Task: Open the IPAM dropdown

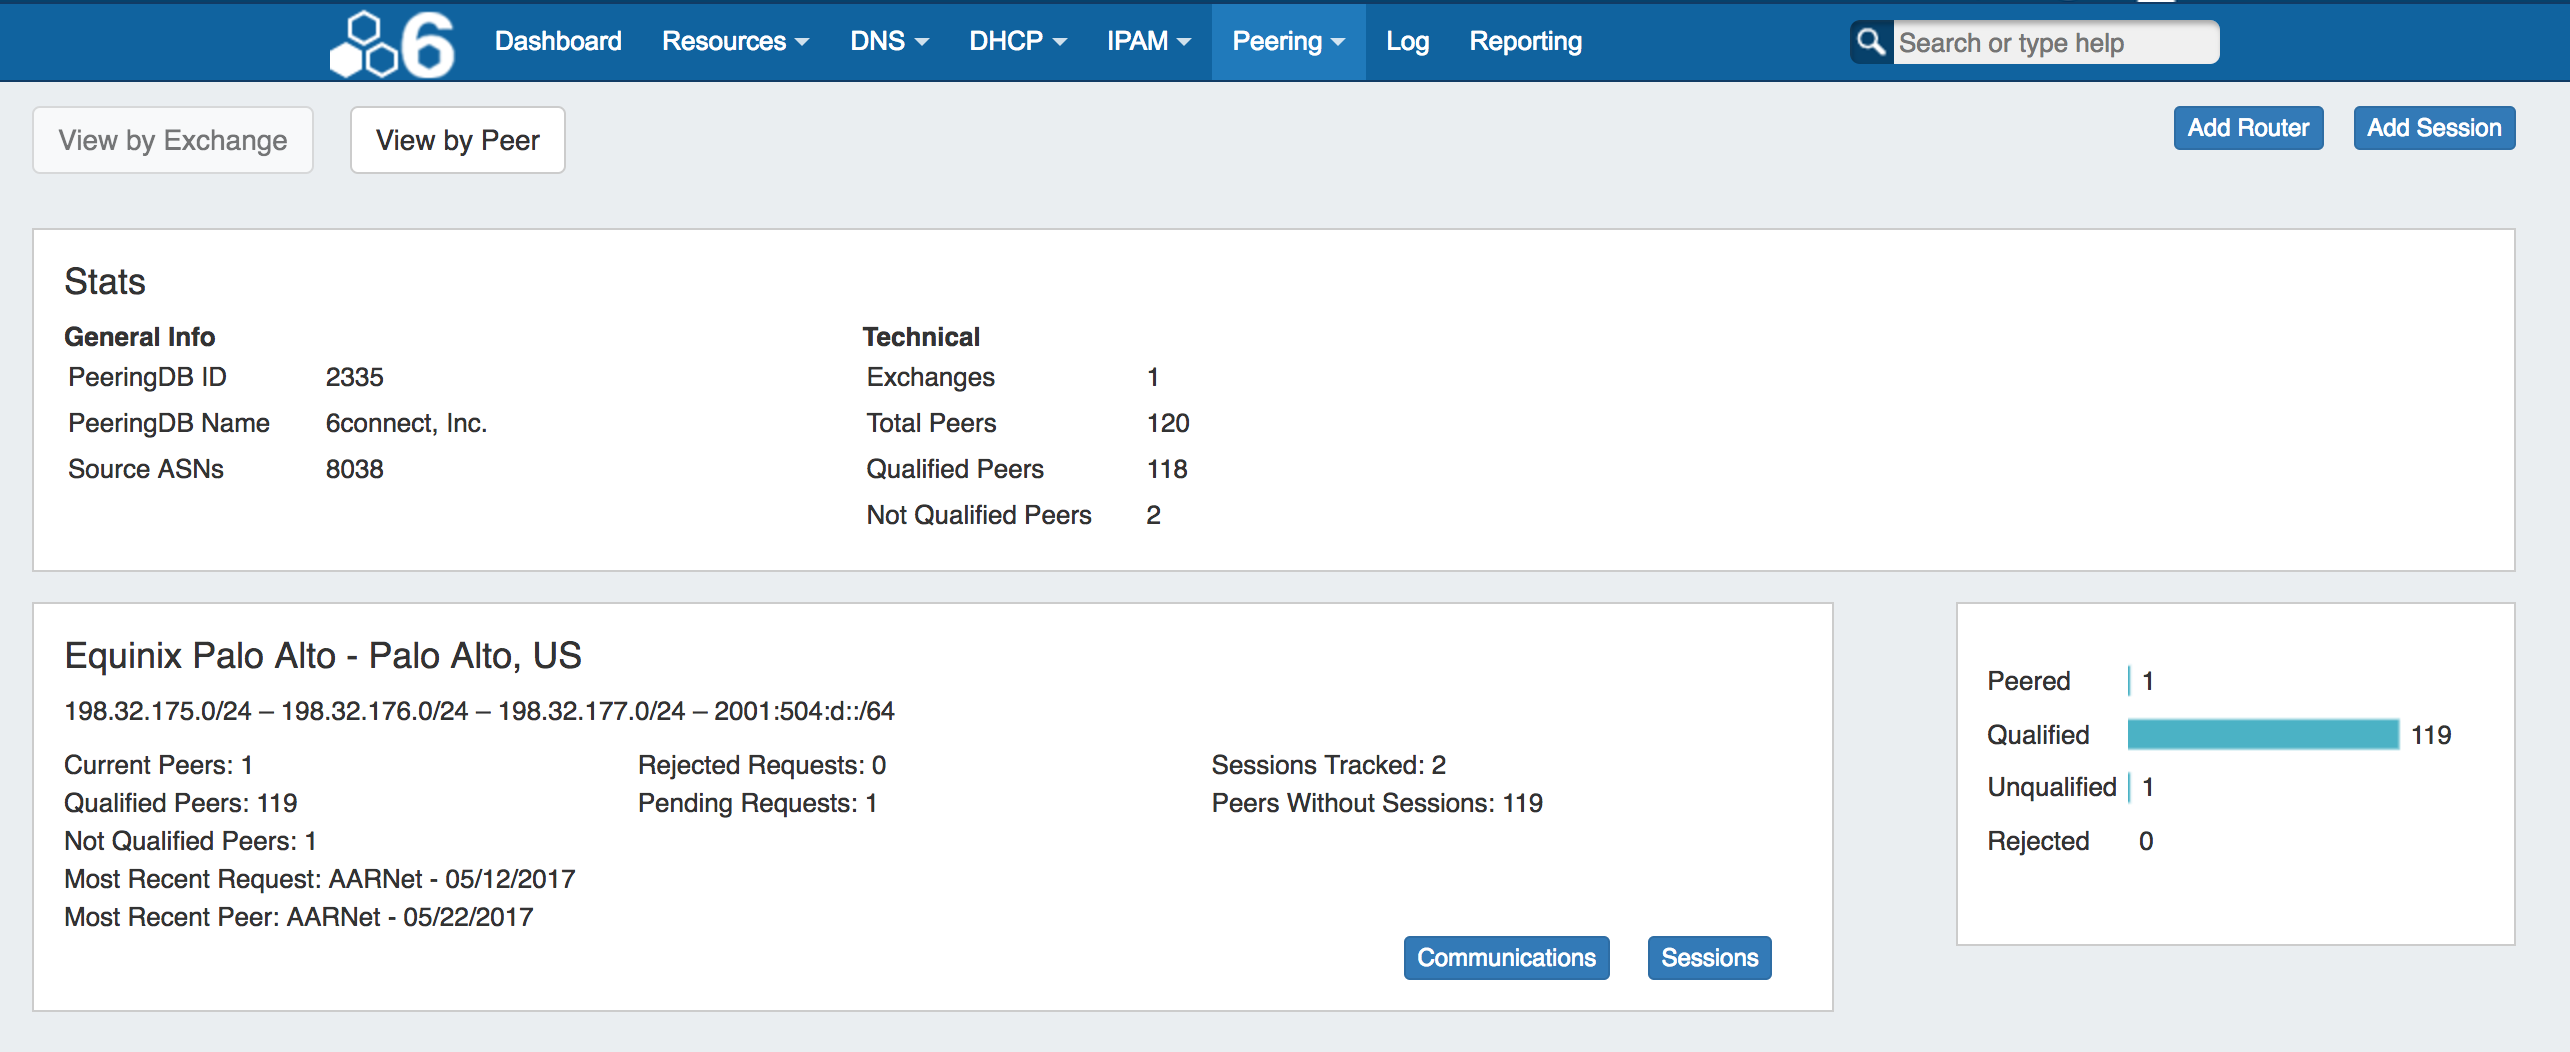Action: pyautogui.click(x=1148, y=42)
